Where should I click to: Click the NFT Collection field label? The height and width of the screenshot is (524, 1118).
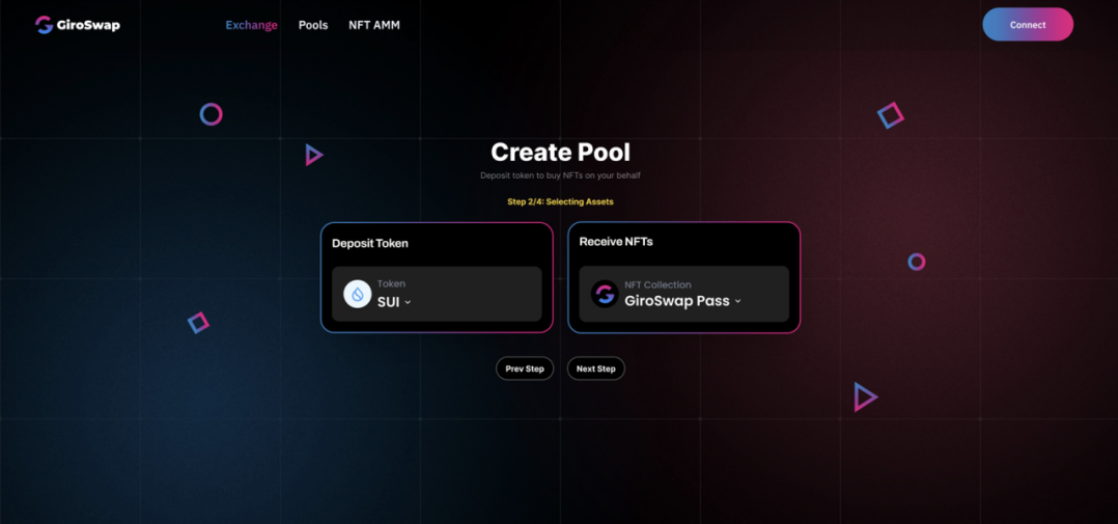[657, 285]
